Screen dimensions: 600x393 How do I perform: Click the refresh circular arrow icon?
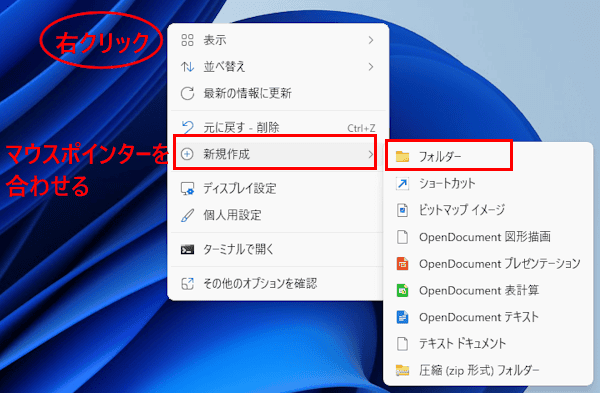(x=187, y=93)
